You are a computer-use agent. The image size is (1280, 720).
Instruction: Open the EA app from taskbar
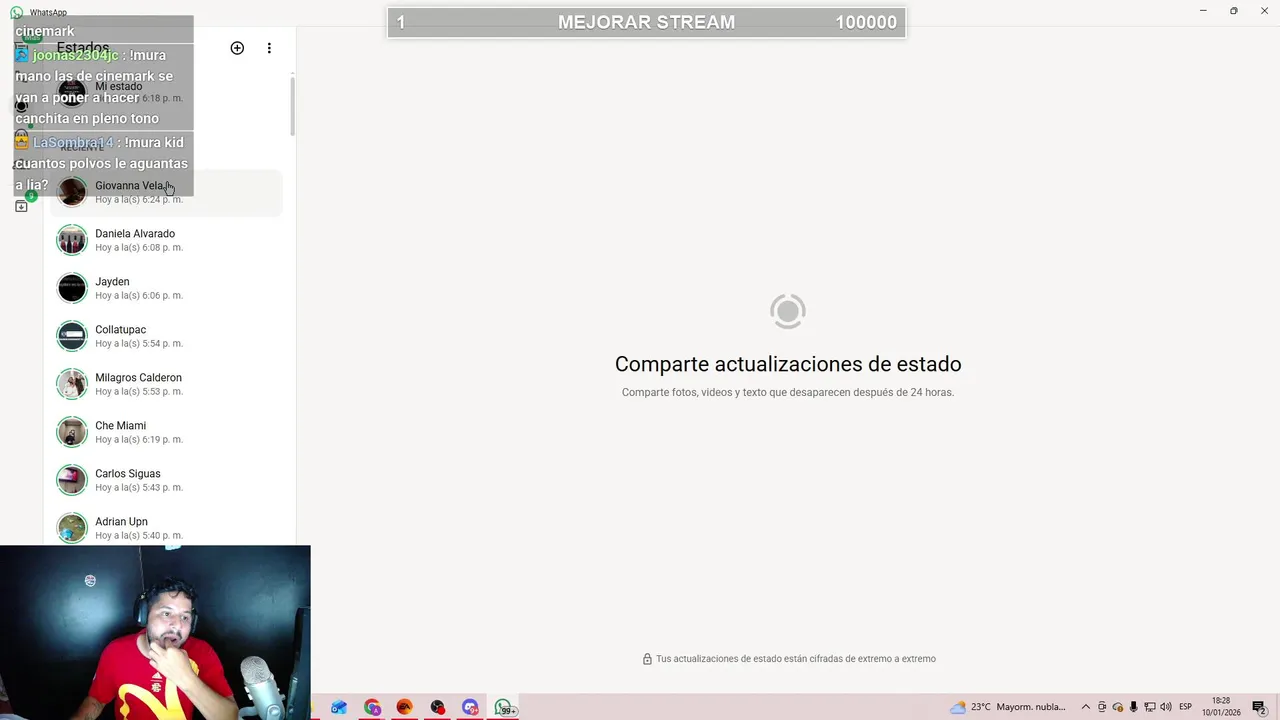tap(404, 707)
